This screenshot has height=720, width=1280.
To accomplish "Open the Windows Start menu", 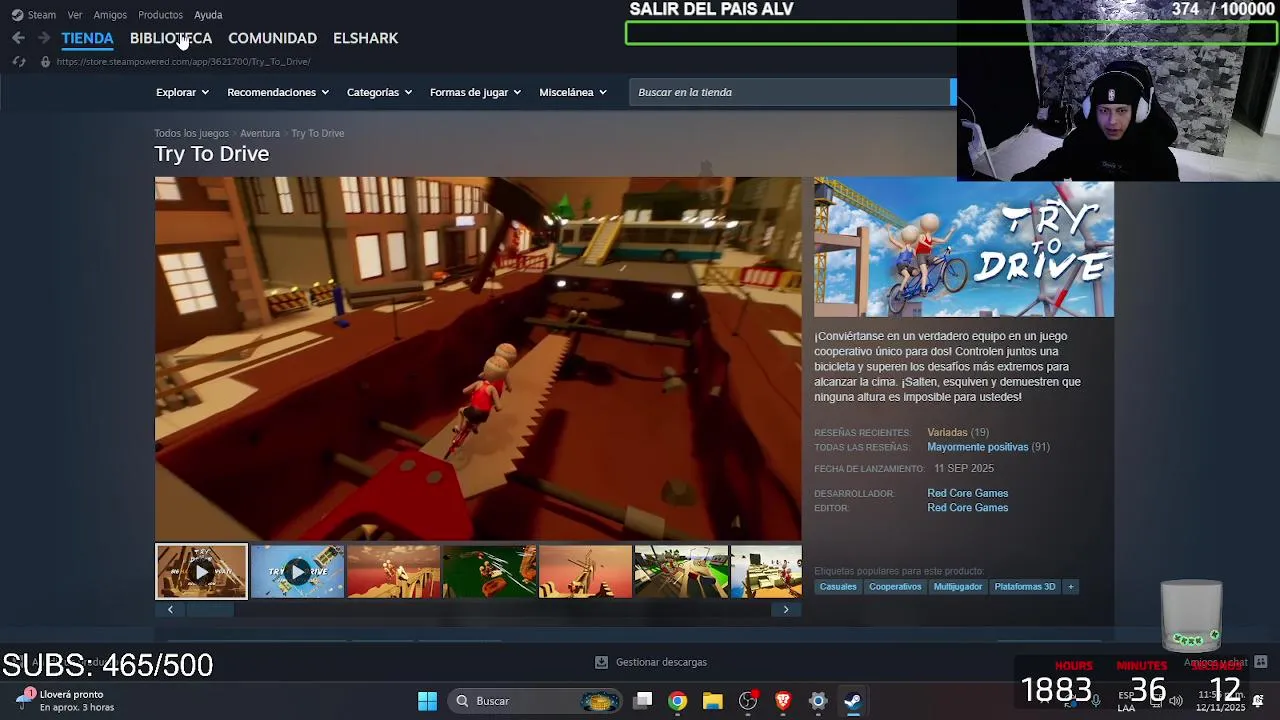I will [x=427, y=701].
